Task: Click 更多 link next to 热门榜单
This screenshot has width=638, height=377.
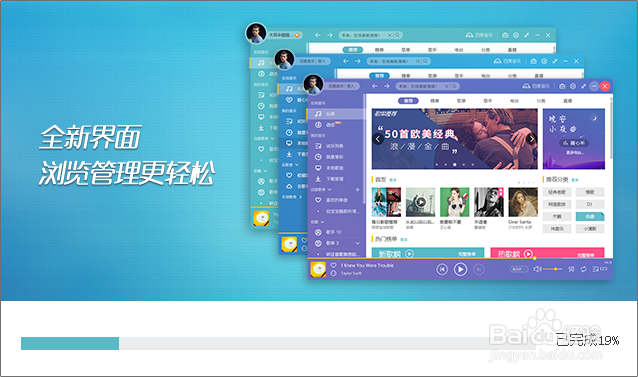Action: tap(404, 240)
